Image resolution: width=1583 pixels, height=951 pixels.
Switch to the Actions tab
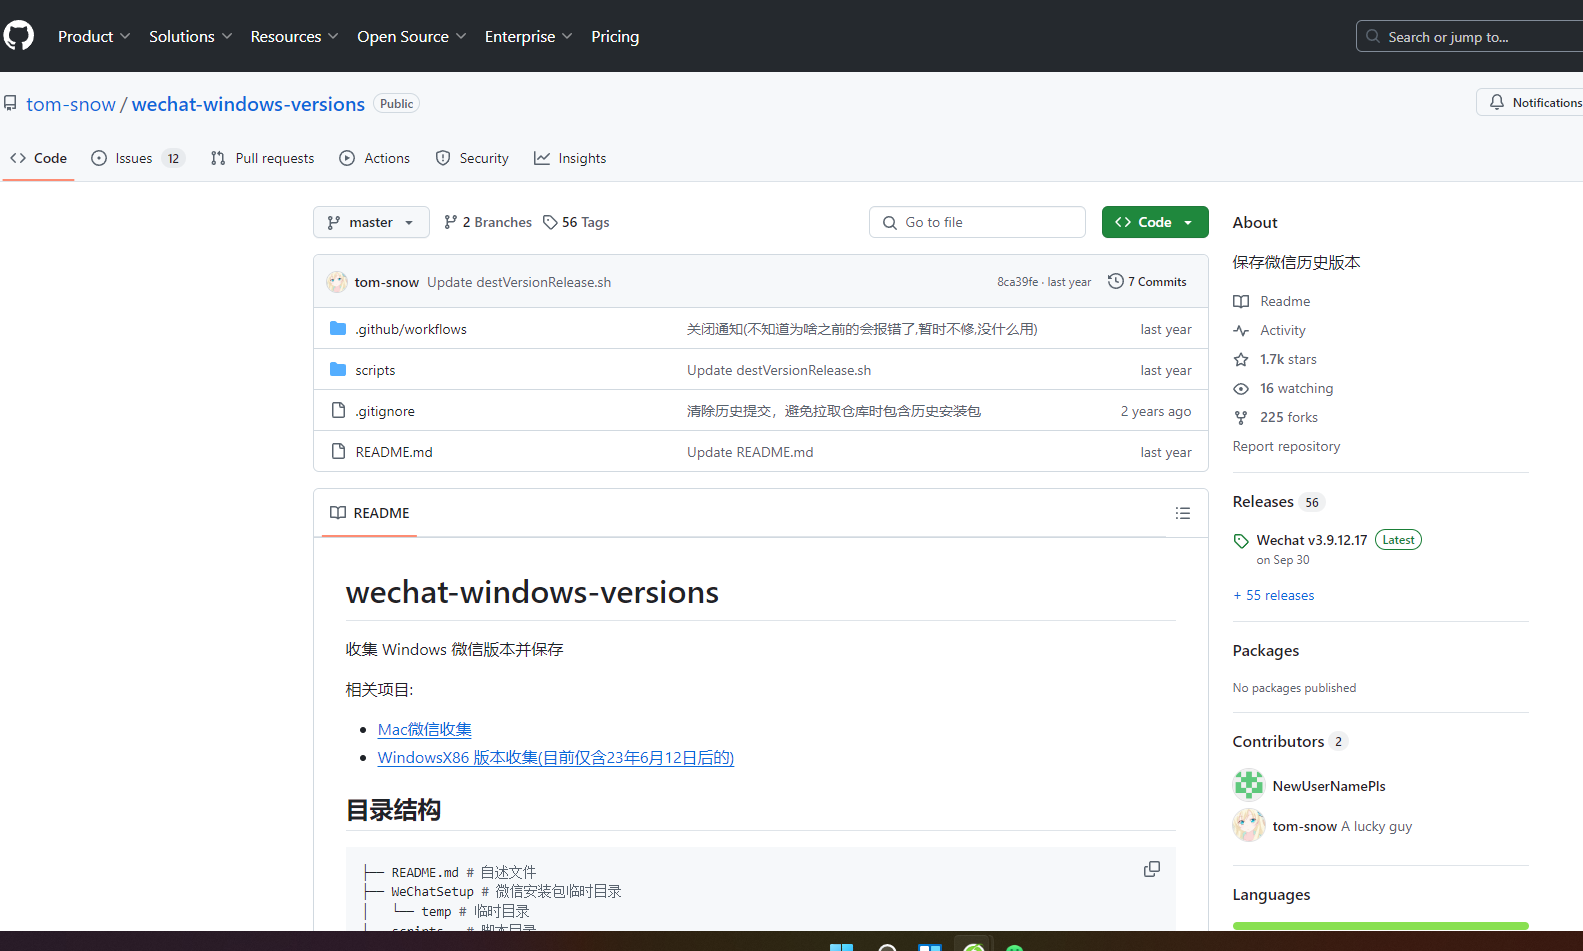[374, 158]
